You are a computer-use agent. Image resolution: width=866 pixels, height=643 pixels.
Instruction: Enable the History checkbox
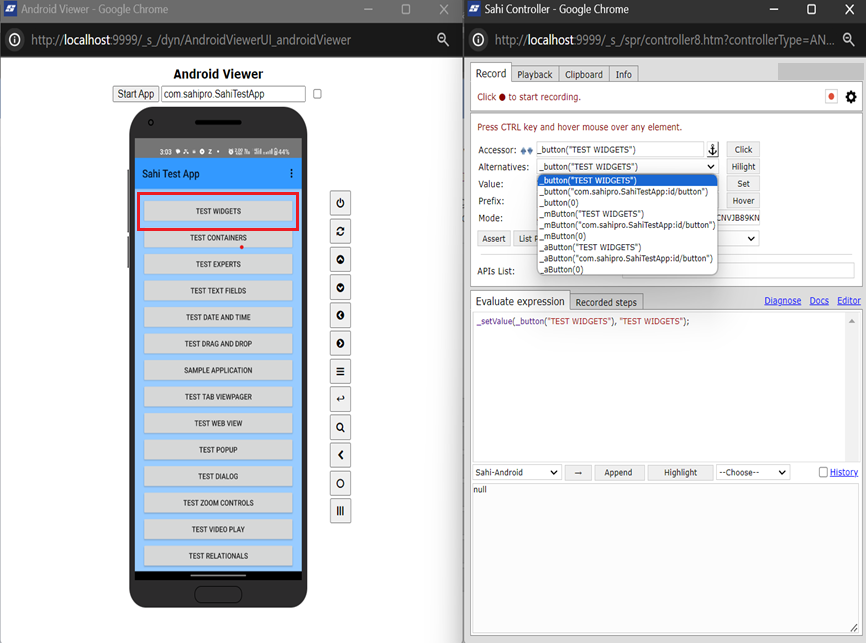[x=823, y=472]
